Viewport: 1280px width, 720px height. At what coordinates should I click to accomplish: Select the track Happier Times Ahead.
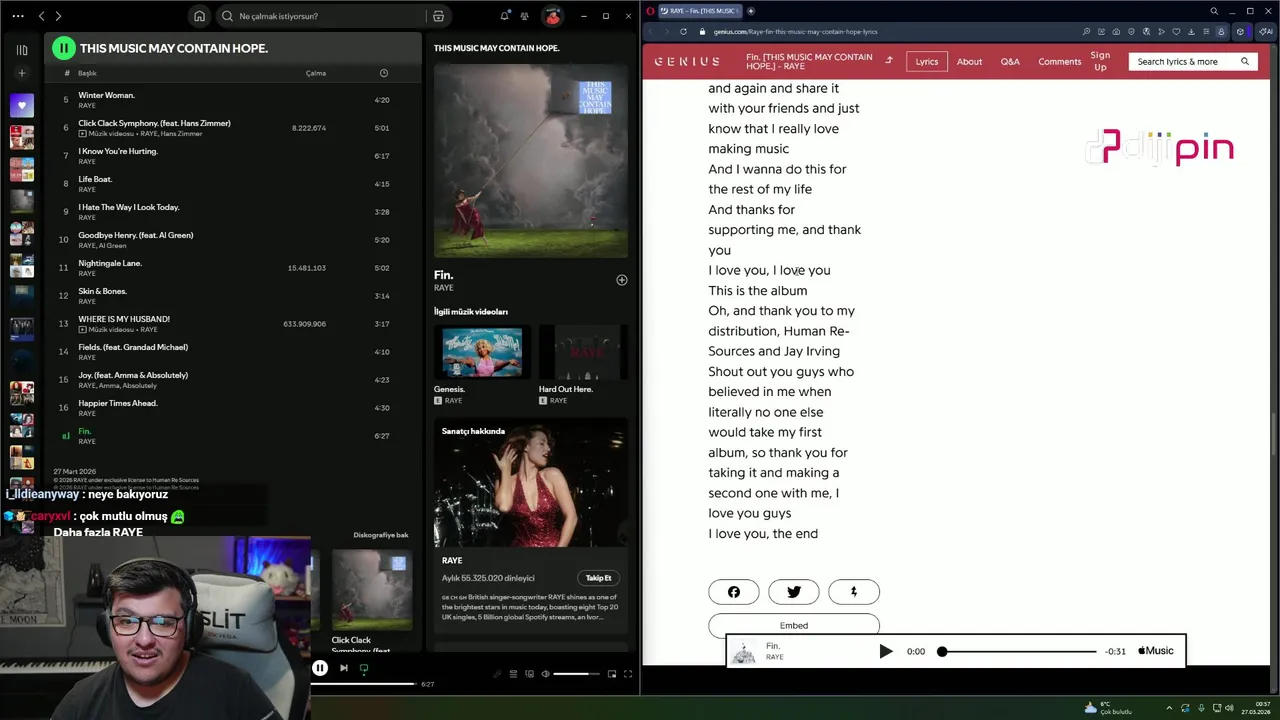pyautogui.click(x=118, y=403)
